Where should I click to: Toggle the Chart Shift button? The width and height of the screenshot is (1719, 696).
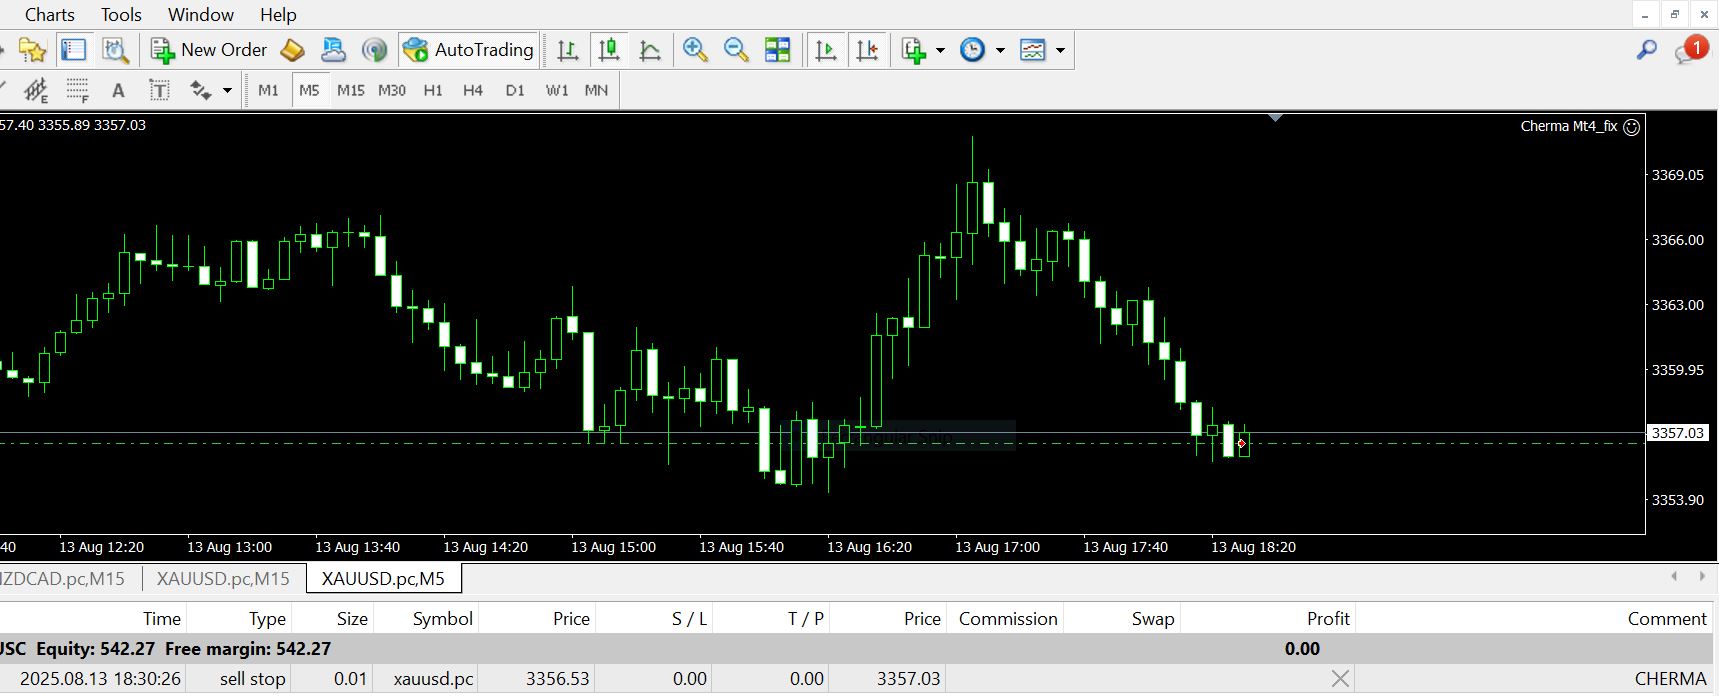click(x=867, y=50)
